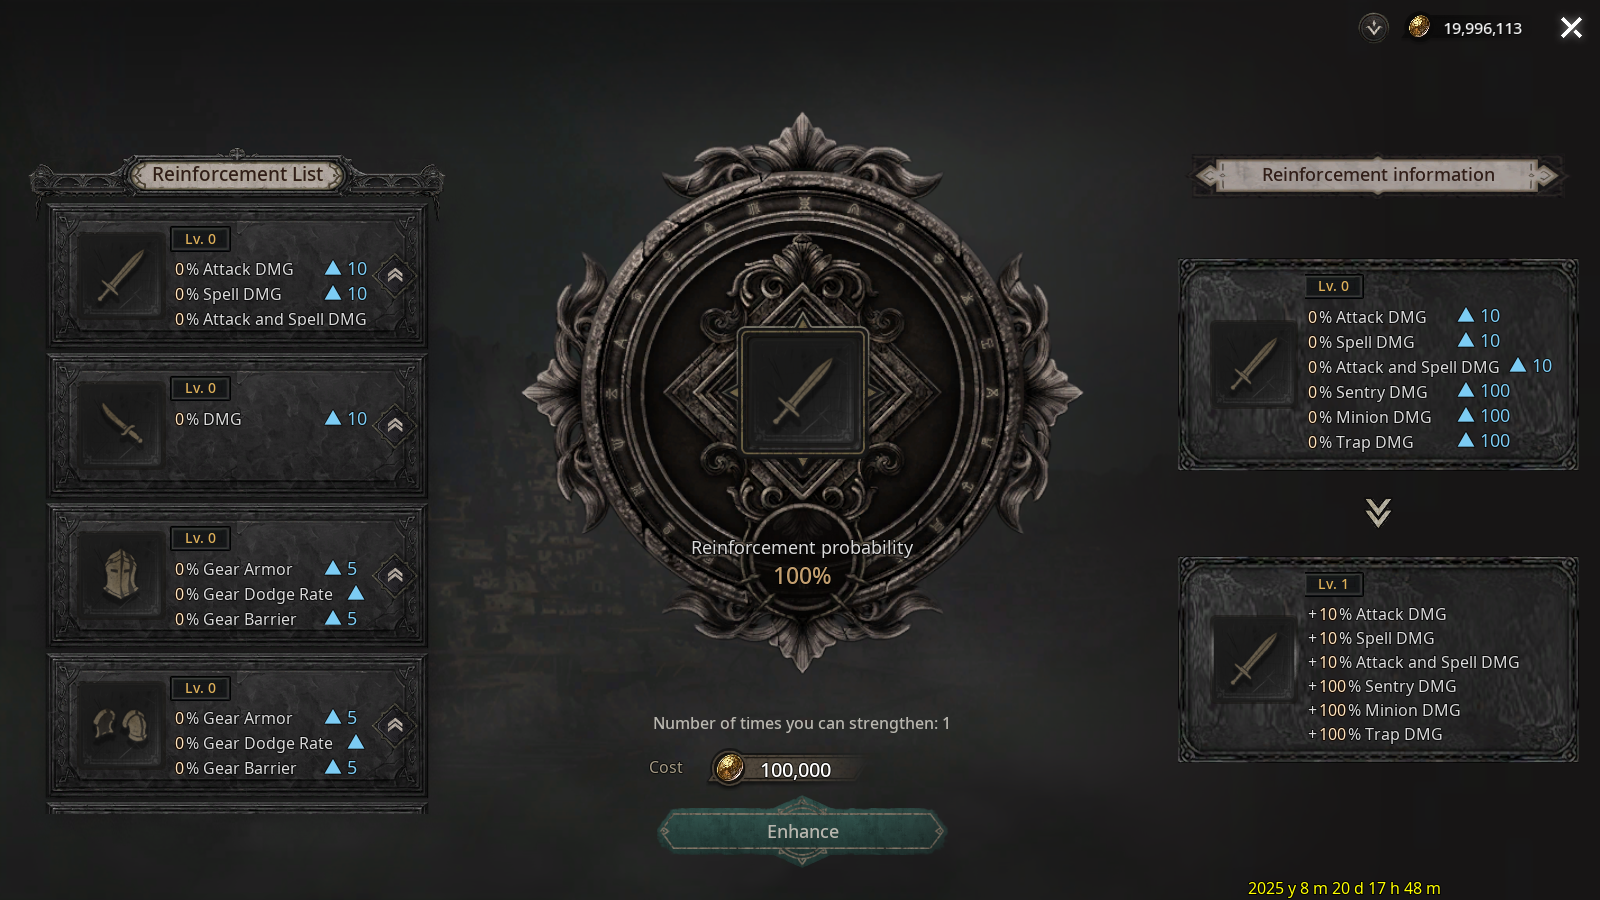Click the Reinforcement List header
Viewport: 1600px width, 900px height.
237,175
